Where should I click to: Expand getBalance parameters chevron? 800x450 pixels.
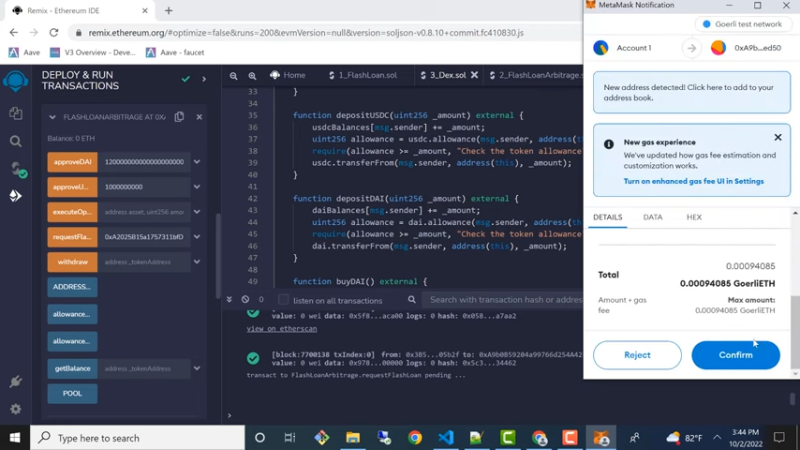pos(197,368)
